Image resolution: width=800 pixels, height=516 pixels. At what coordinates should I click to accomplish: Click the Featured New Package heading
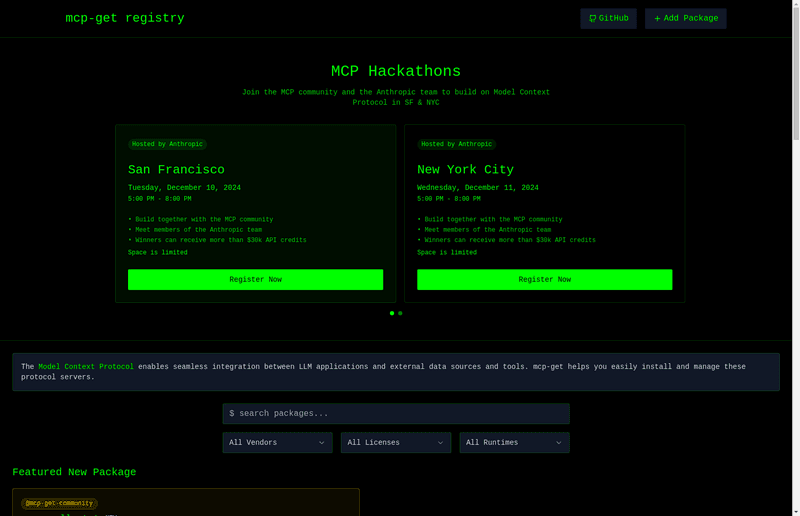pos(74,472)
